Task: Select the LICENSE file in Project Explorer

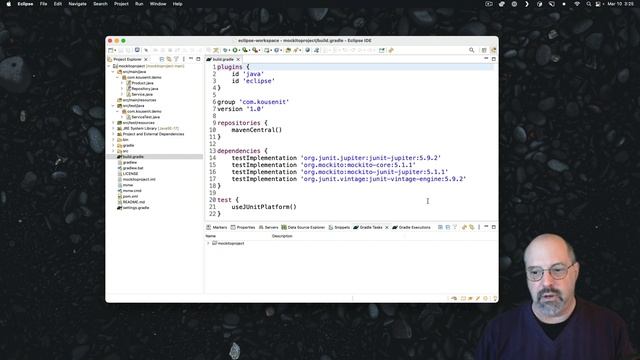Action: 130,174
